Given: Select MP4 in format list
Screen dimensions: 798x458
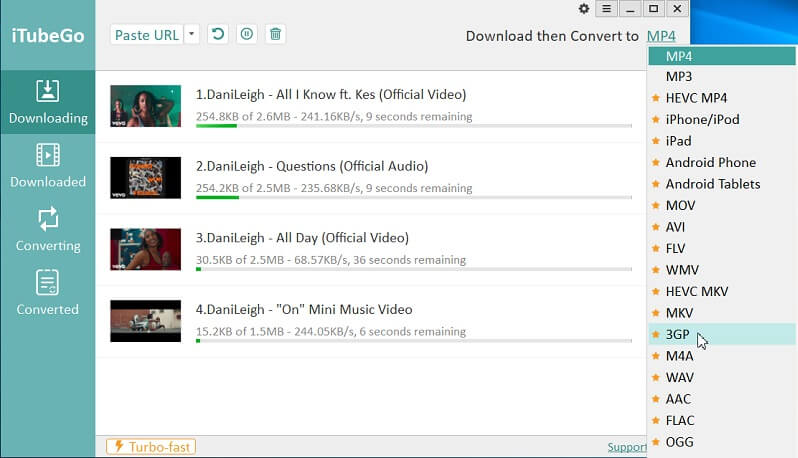Looking at the screenshot, I should click(722, 56).
